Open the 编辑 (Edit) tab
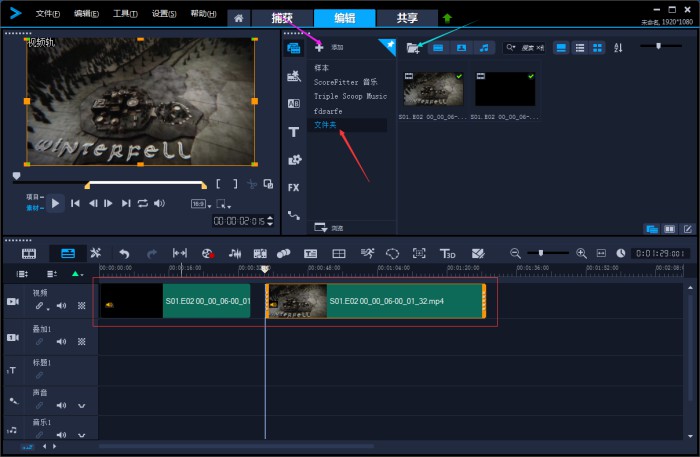Image resolution: width=700 pixels, height=457 pixels. [x=344, y=18]
